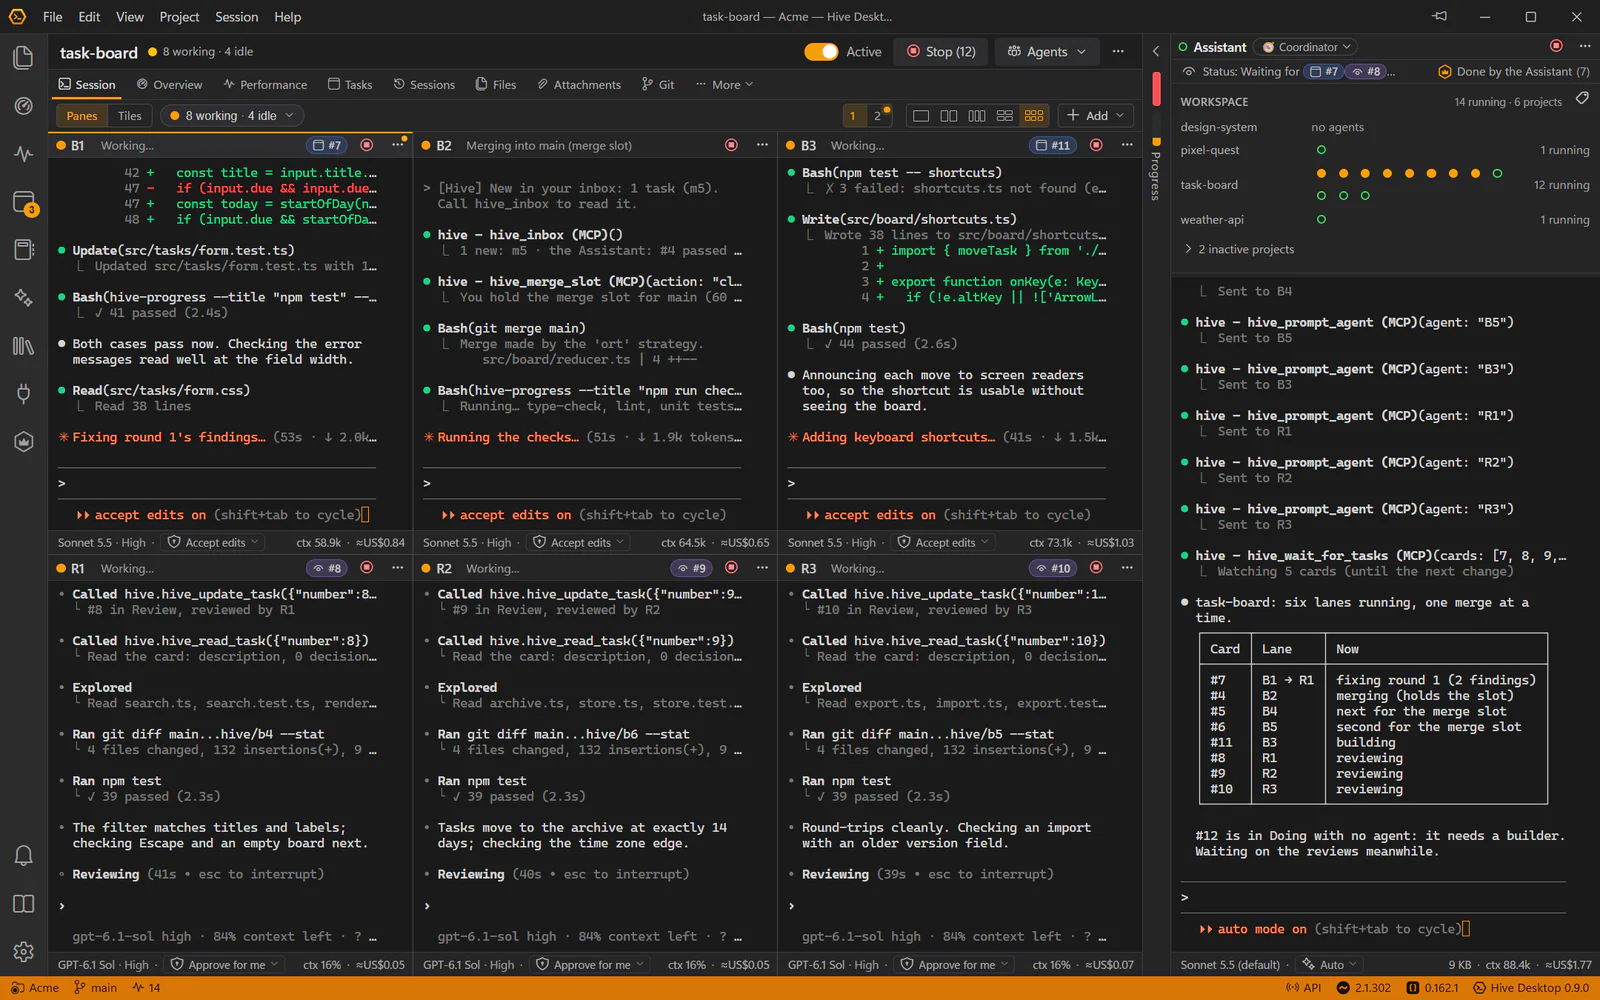The image size is (1600, 1000).
Task: Click the Stop (12) button
Action: (x=941, y=52)
